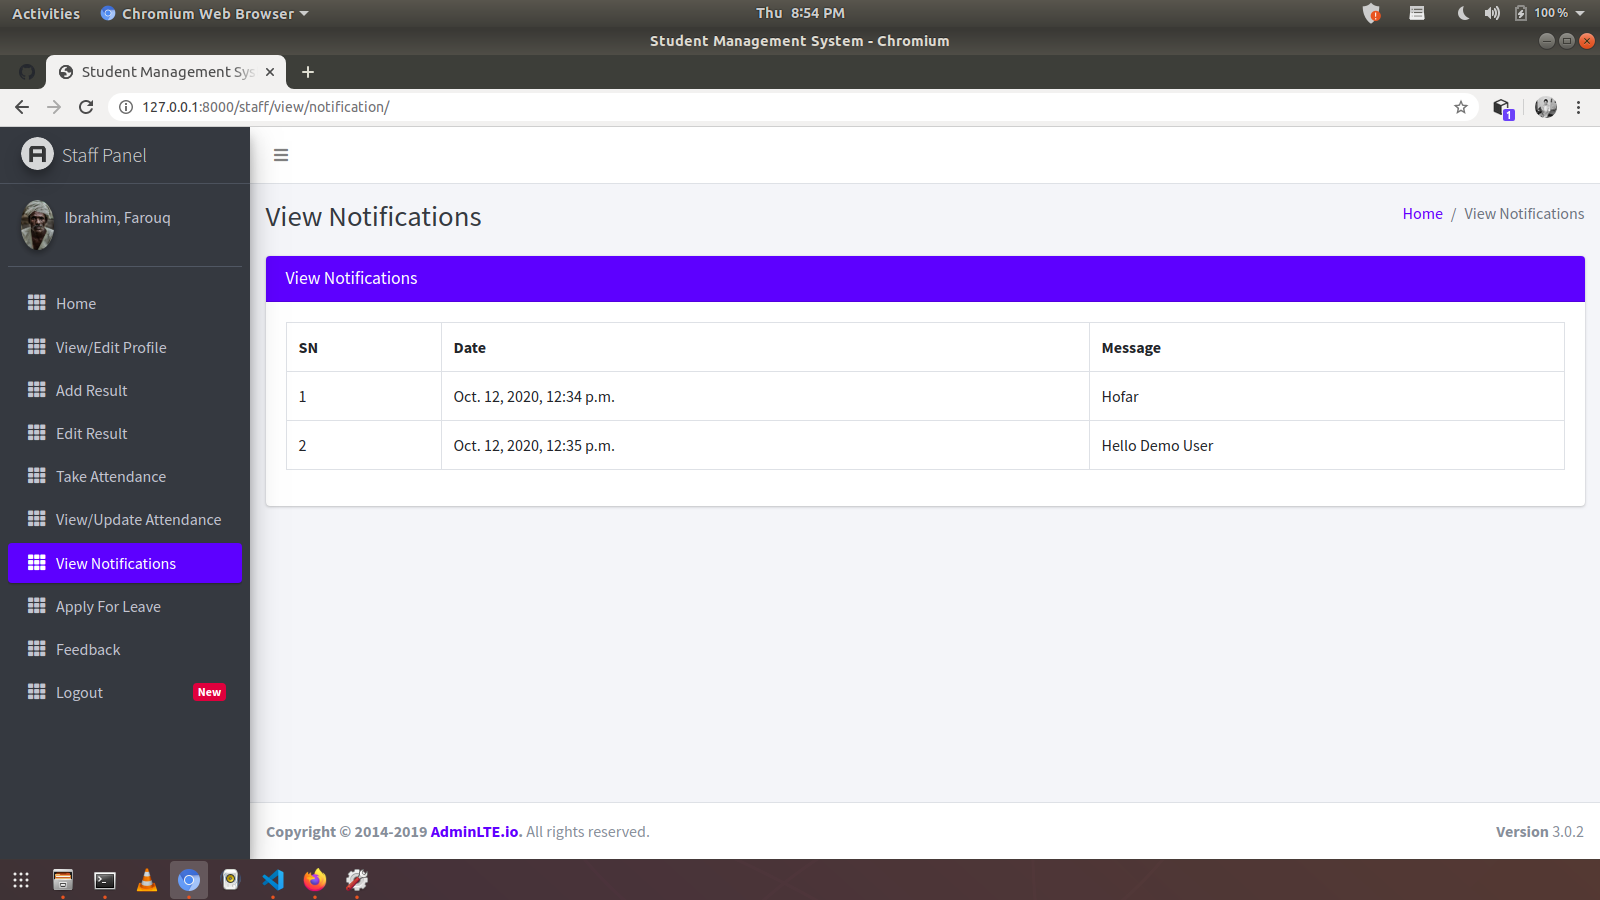
Task: Click the Date column header
Action: point(765,347)
